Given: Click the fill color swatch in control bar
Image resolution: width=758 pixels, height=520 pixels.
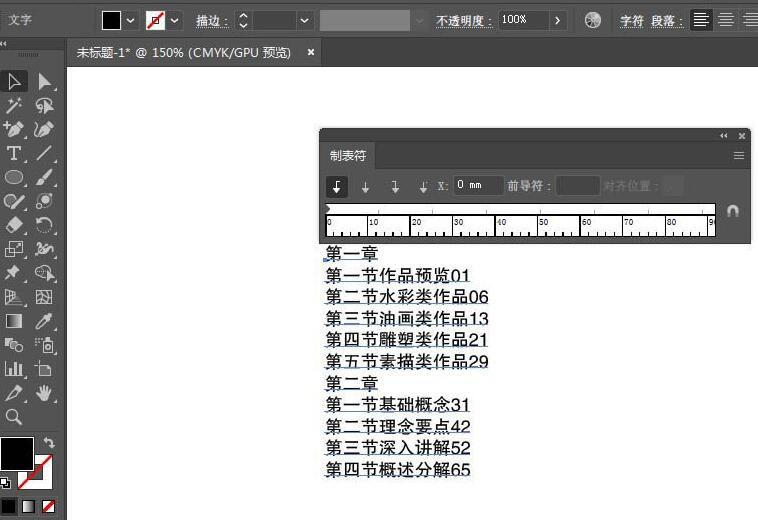Looking at the screenshot, I should click(x=111, y=21).
